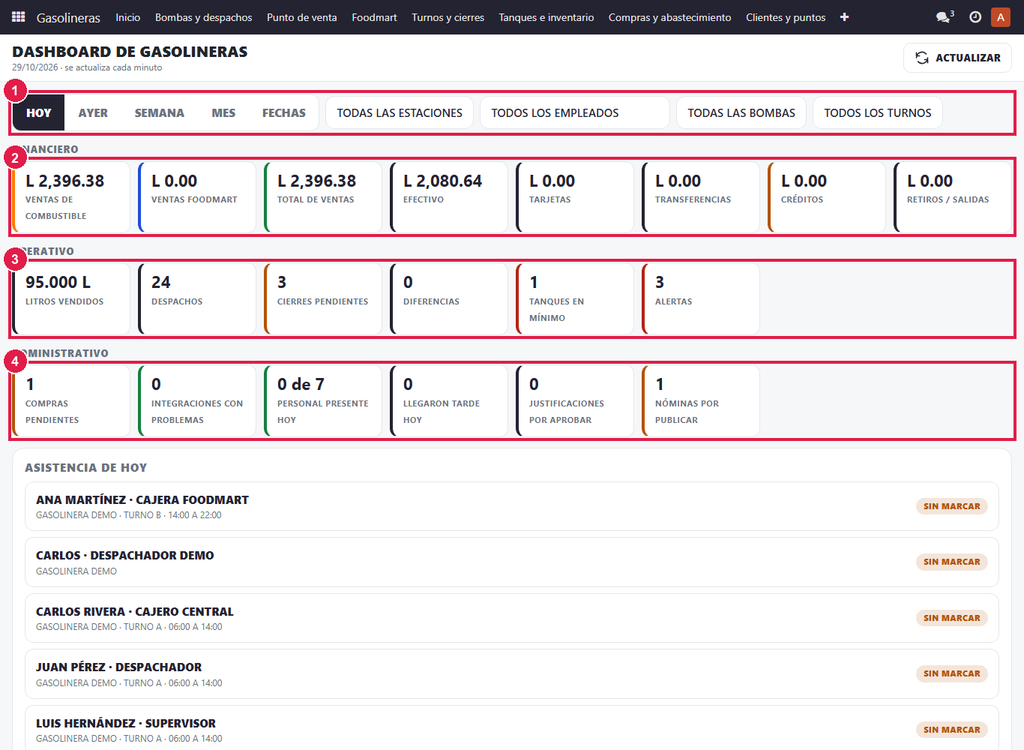Open the Foodmart menu
This screenshot has width=1024, height=750.
374,18
